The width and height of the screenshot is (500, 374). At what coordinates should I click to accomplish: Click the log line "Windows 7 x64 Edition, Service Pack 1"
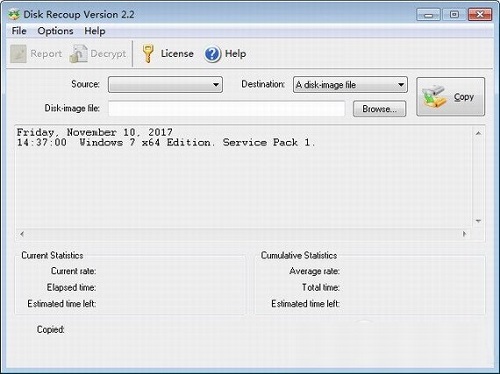pos(197,143)
